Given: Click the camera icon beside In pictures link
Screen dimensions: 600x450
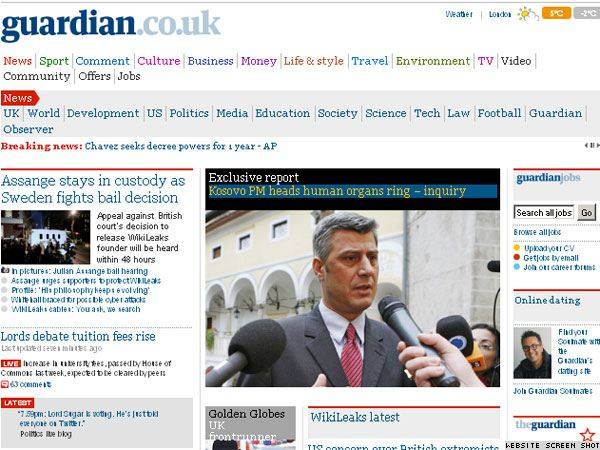Looking at the screenshot, I should click(x=5, y=271).
